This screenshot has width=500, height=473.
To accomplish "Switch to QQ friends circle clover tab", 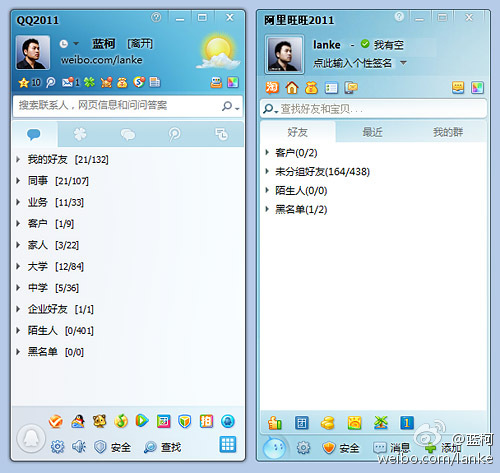I will 80,134.
